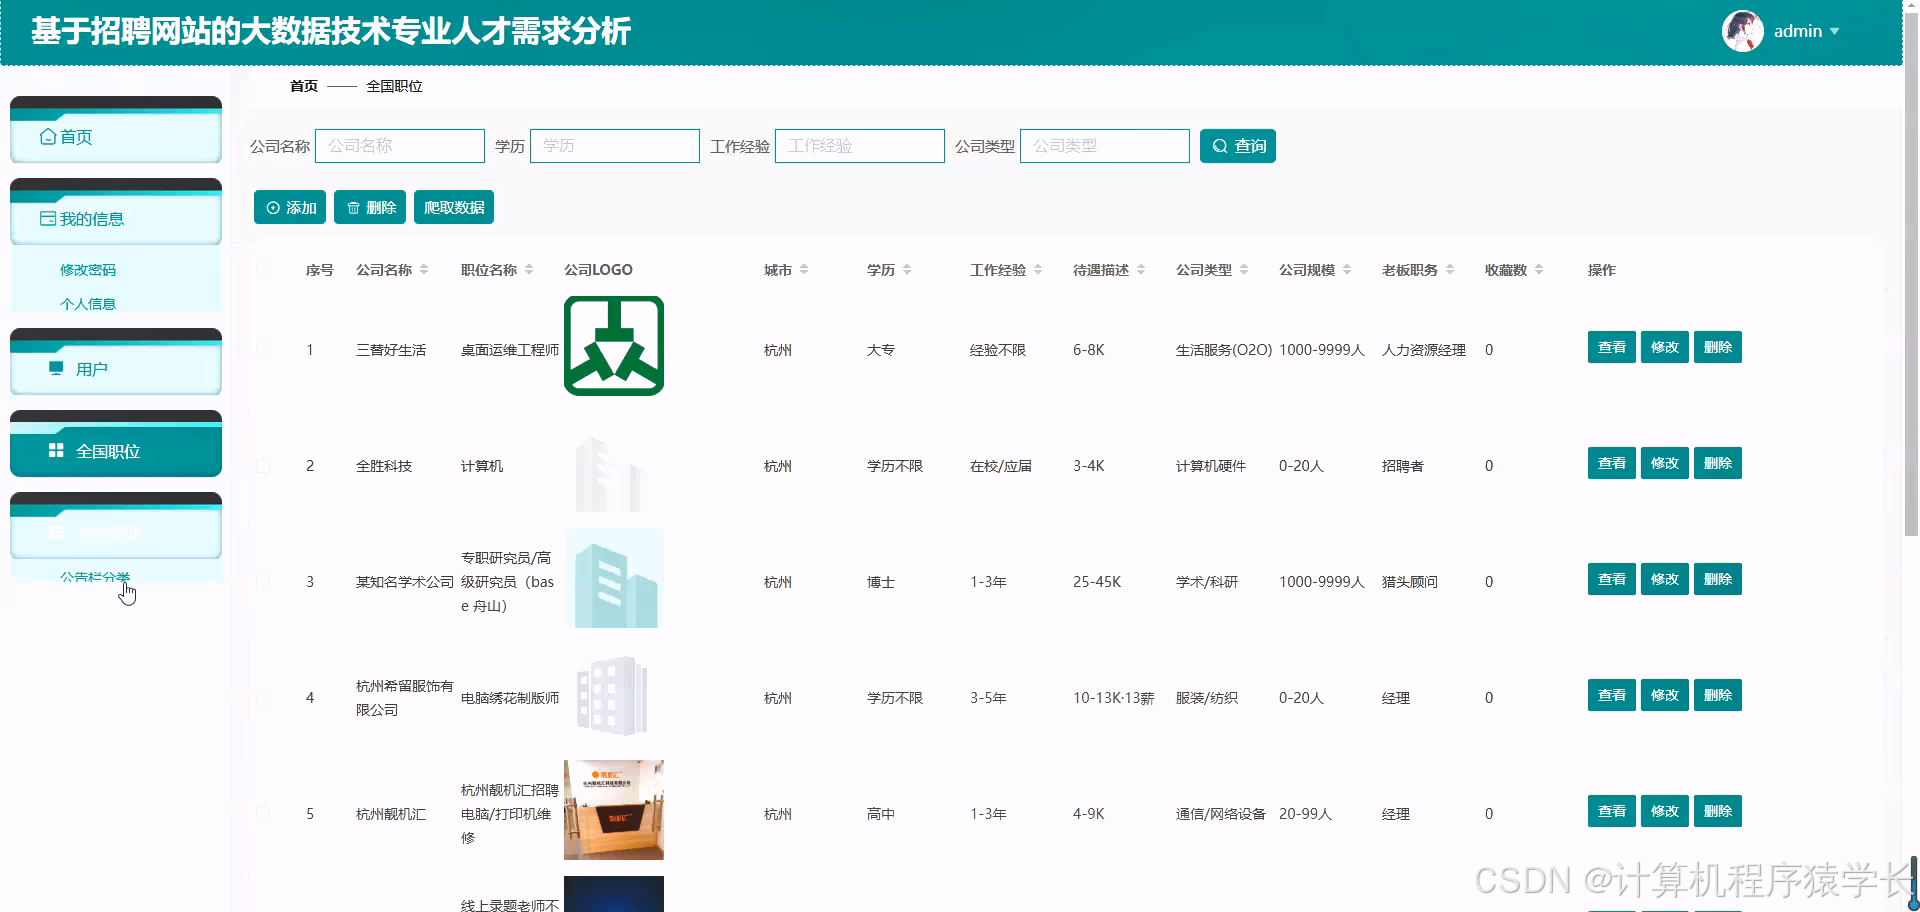Open 修改密码 from sidebar menu

(x=88, y=269)
